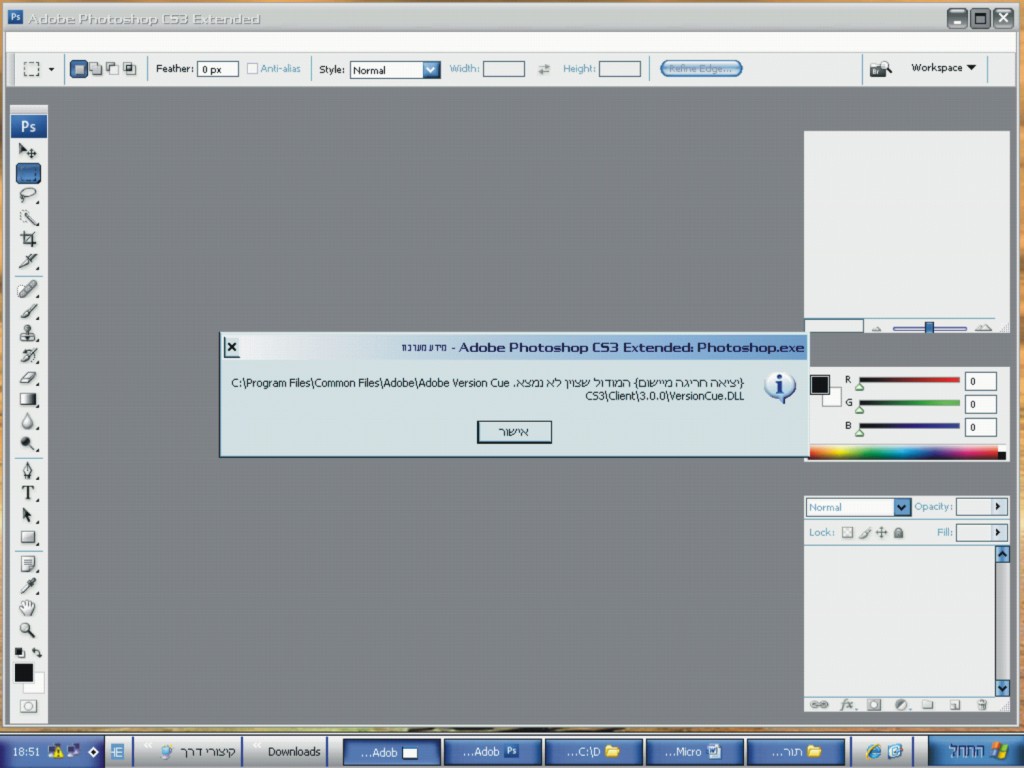Open the Style dropdown
1024x768 pixels.
click(x=431, y=70)
